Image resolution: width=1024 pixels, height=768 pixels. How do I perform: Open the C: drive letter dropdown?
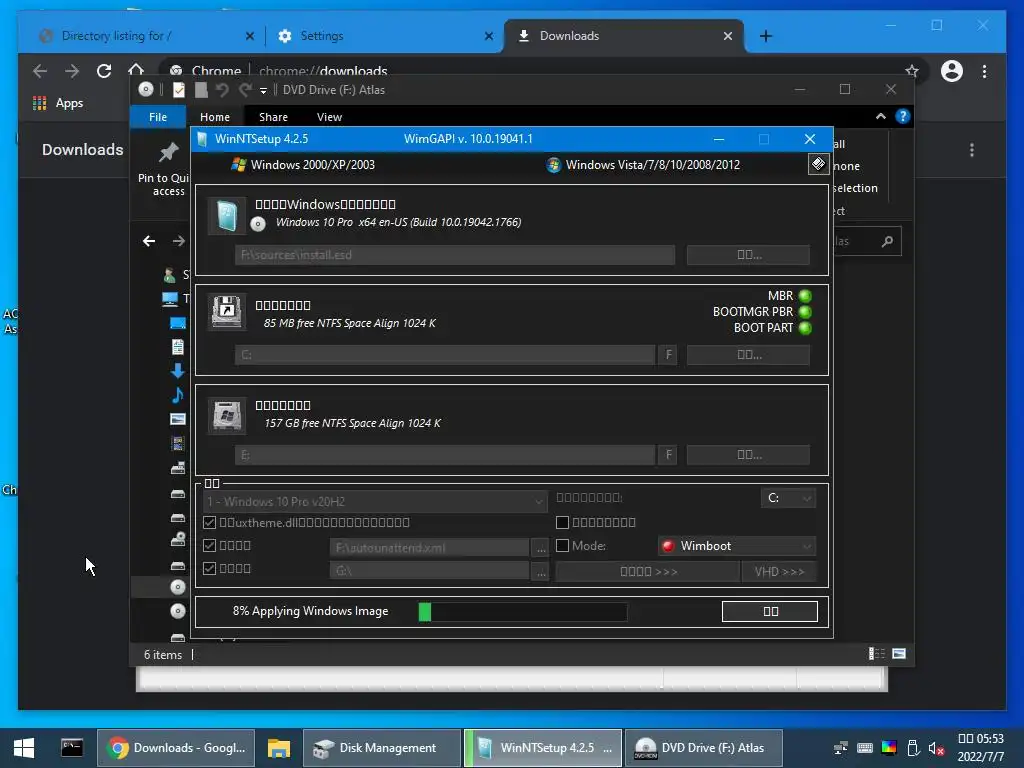click(x=788, y=498)
